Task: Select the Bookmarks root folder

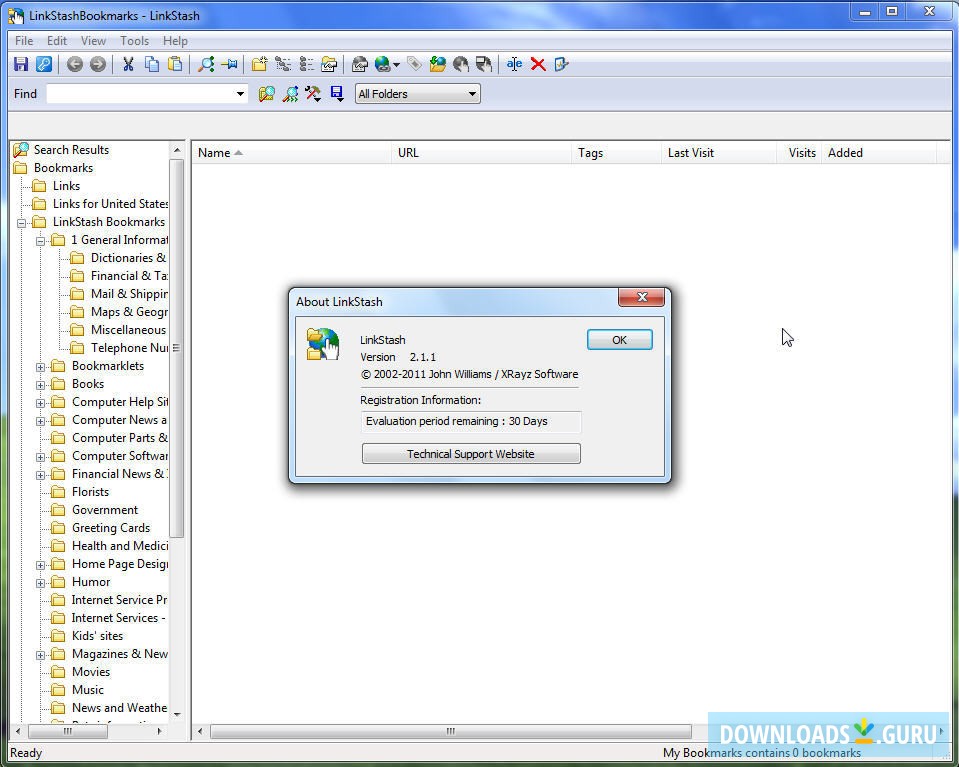Action: tap(63, 168)
